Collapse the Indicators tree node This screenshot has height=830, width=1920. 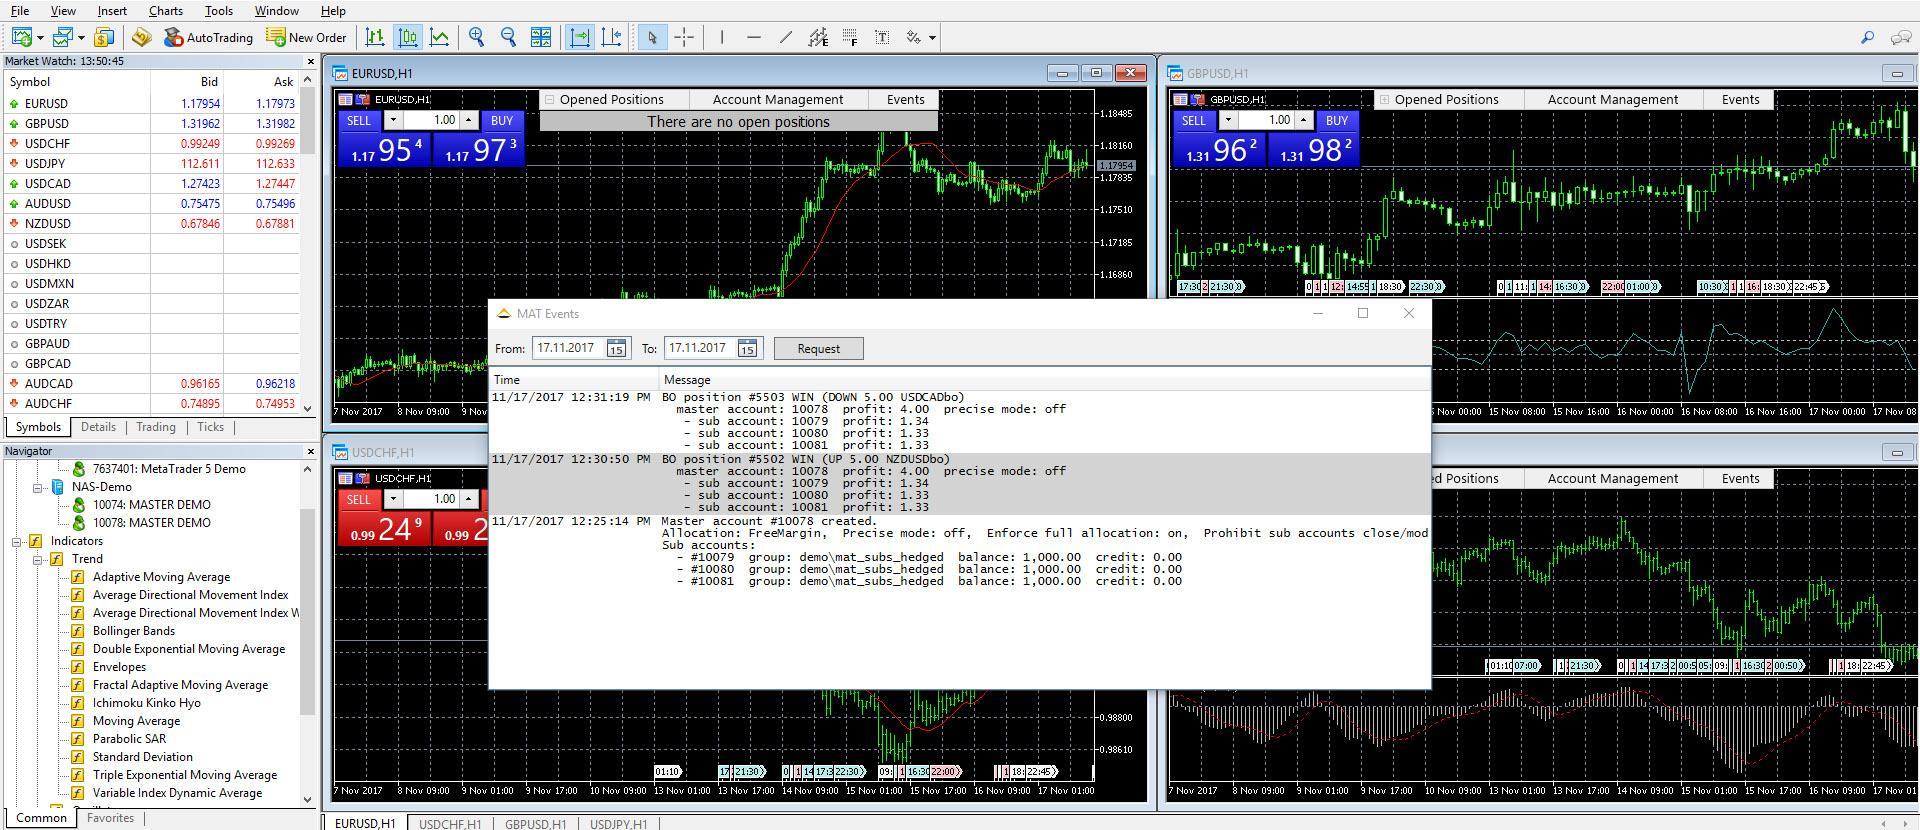(17, 541)
